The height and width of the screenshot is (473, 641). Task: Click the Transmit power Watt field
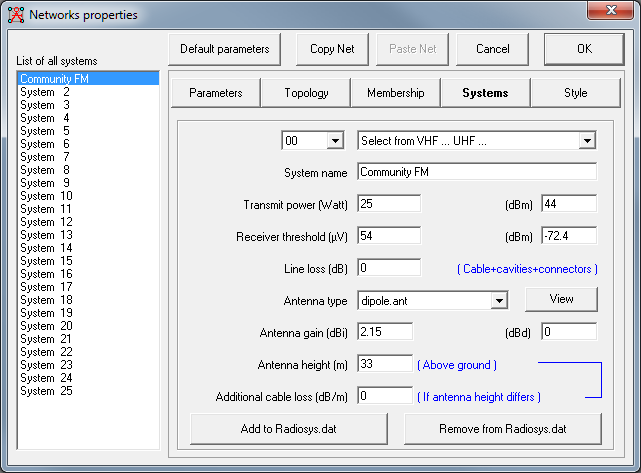click(x=389, y=204)
